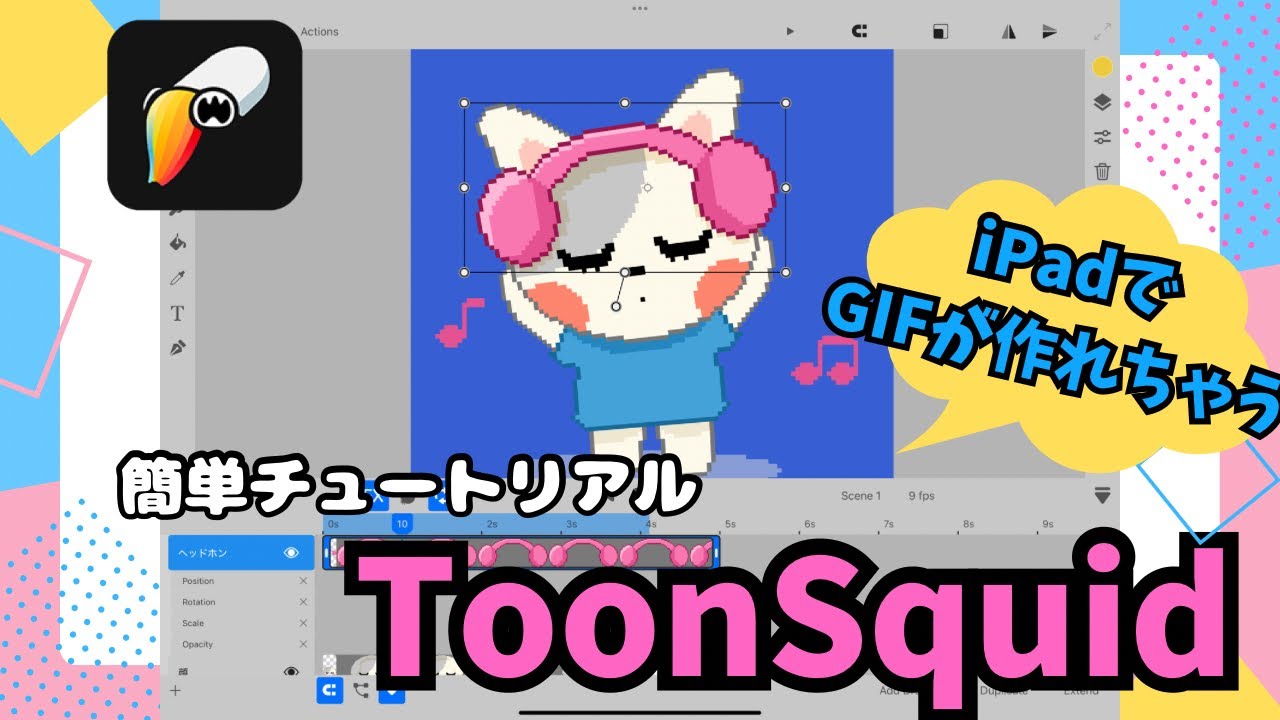The height and width of the screenshot is (720, 1280).
Task: Play the animation preview
Action: (x=790, y=32)
